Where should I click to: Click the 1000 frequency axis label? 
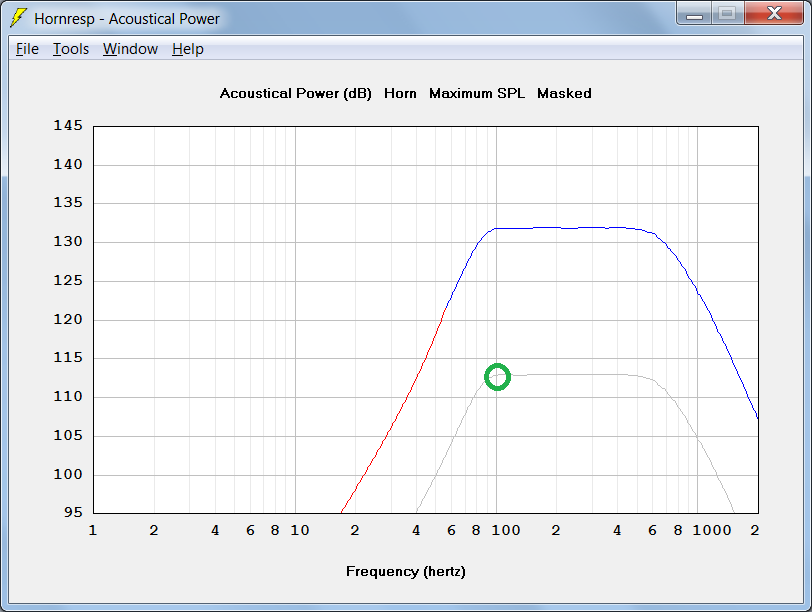point(712,530)
